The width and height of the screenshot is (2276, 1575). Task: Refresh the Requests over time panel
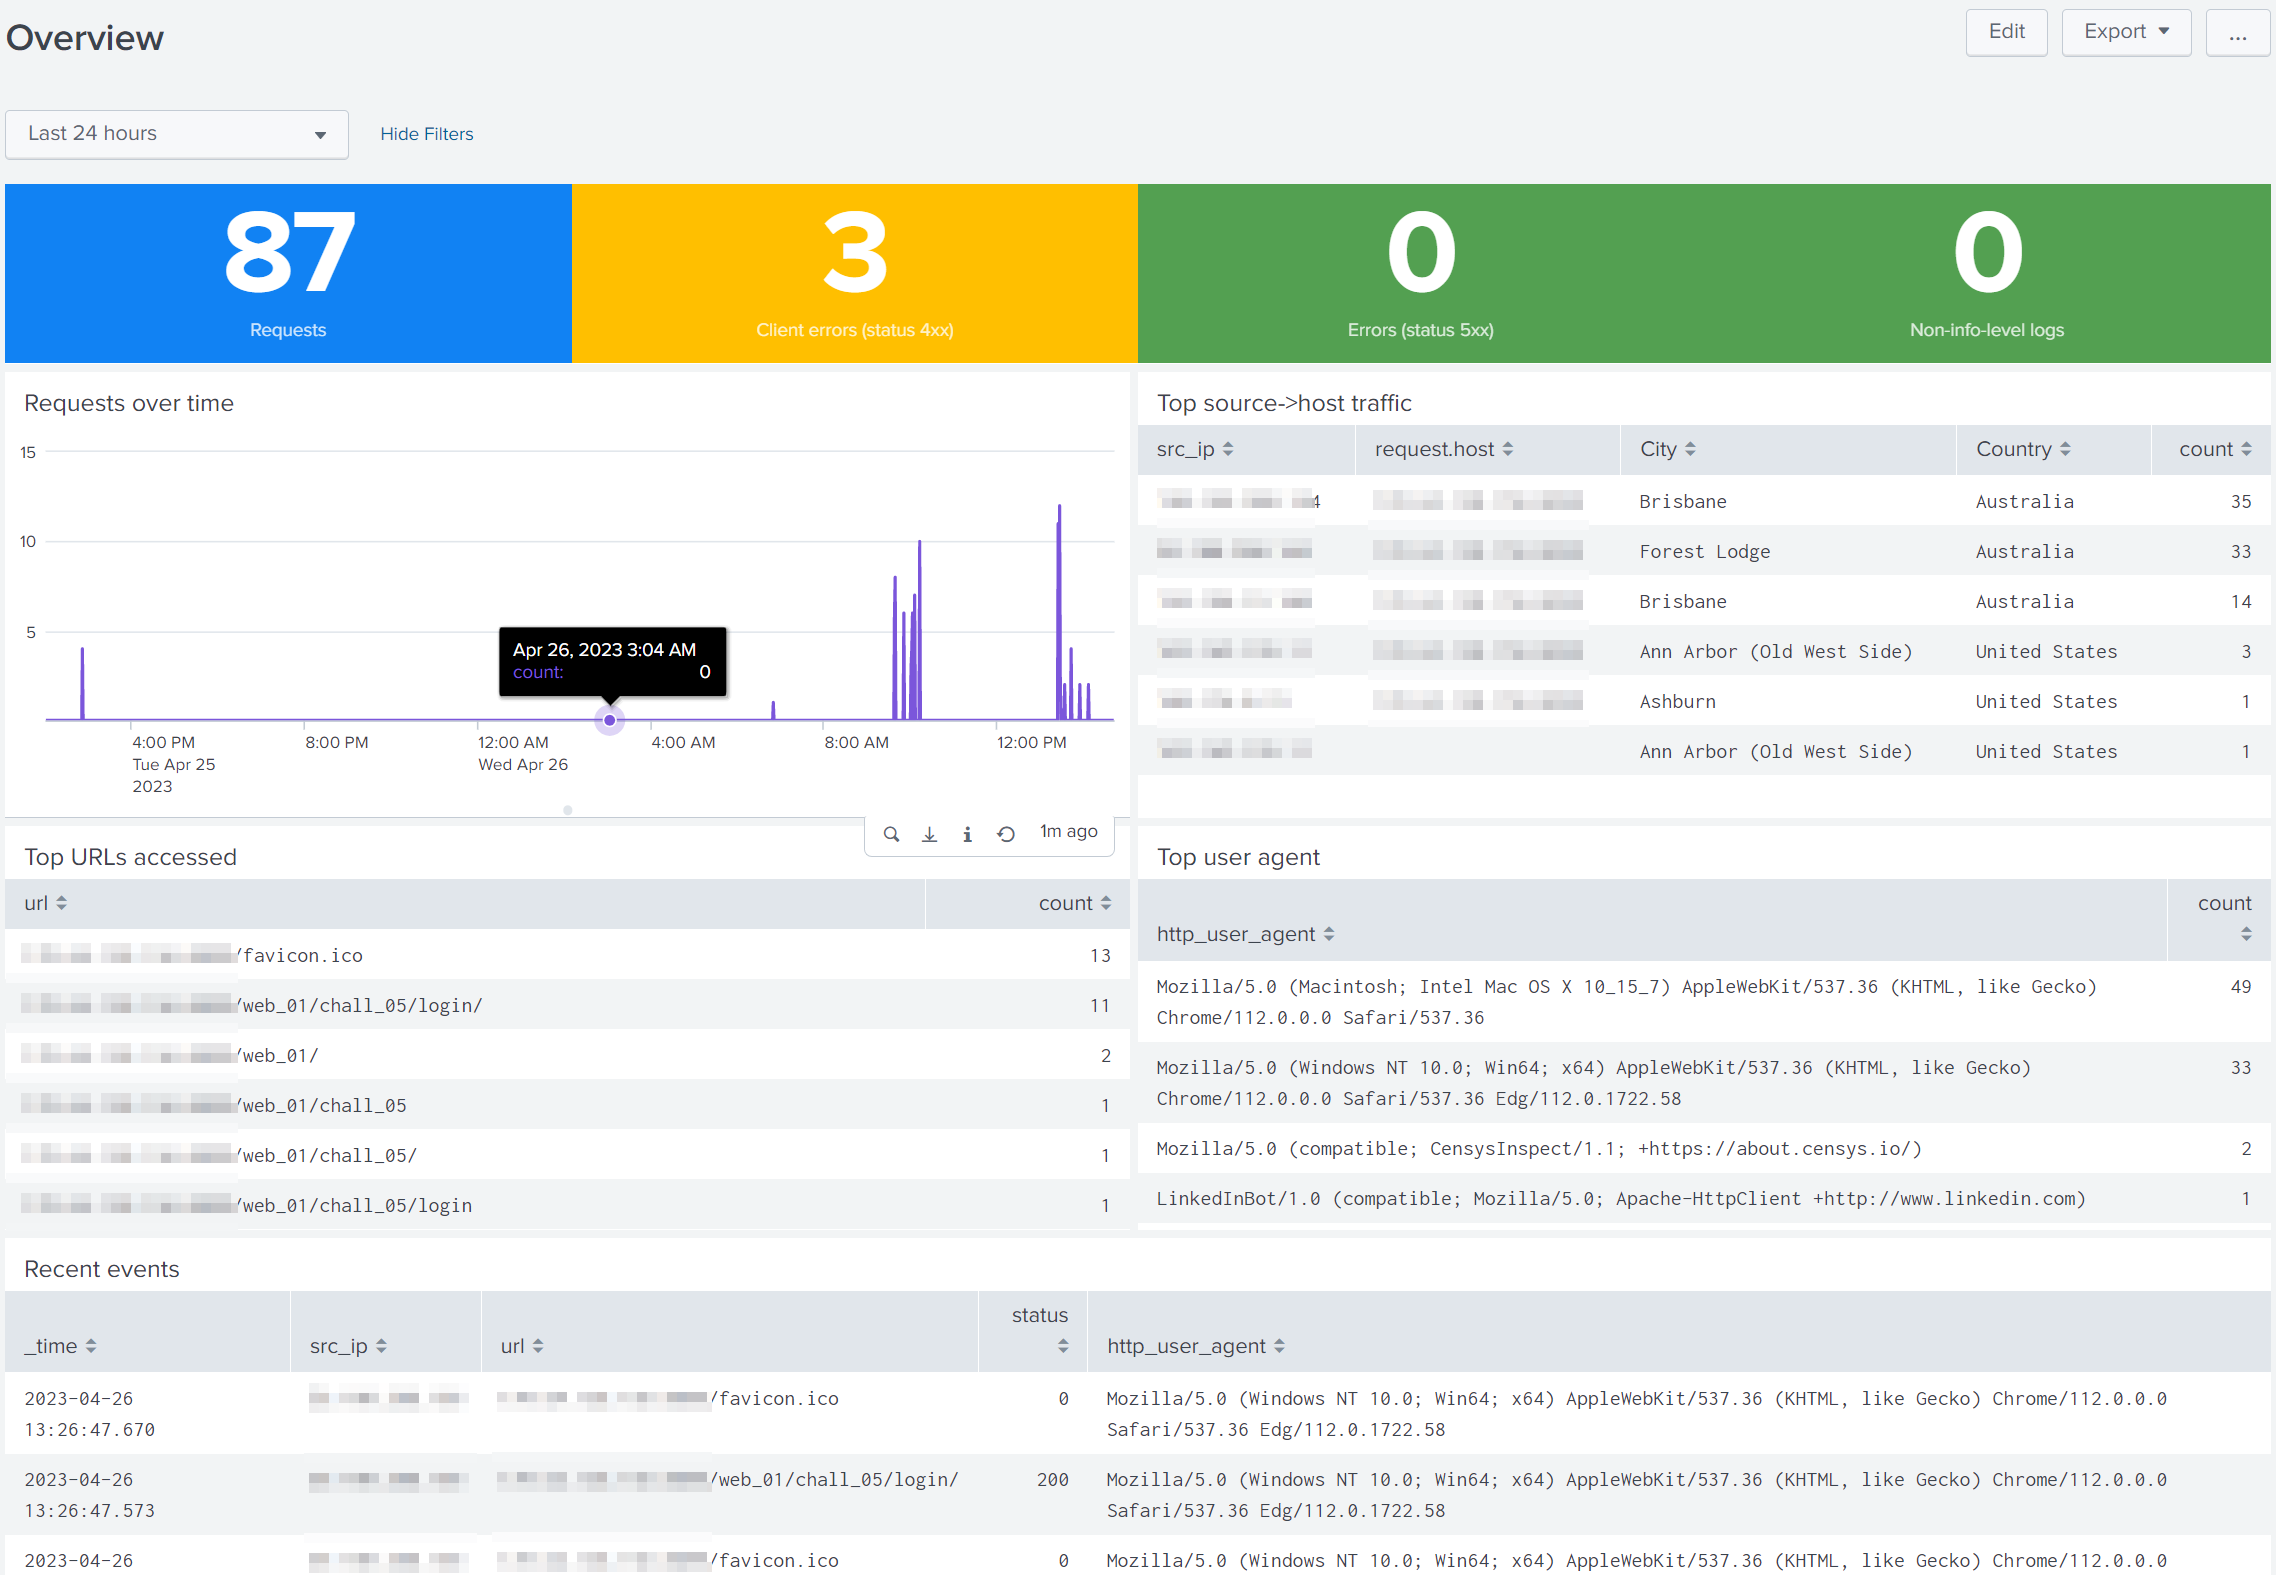[1006, 833]
